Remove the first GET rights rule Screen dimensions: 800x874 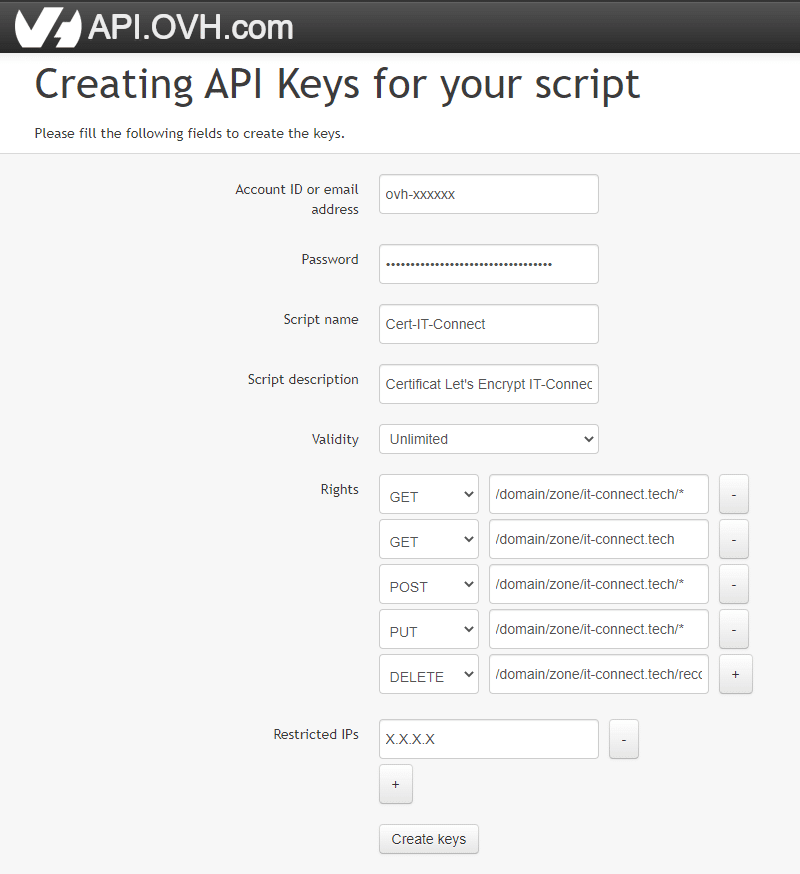pyautogui.click(x=733, y=494)
